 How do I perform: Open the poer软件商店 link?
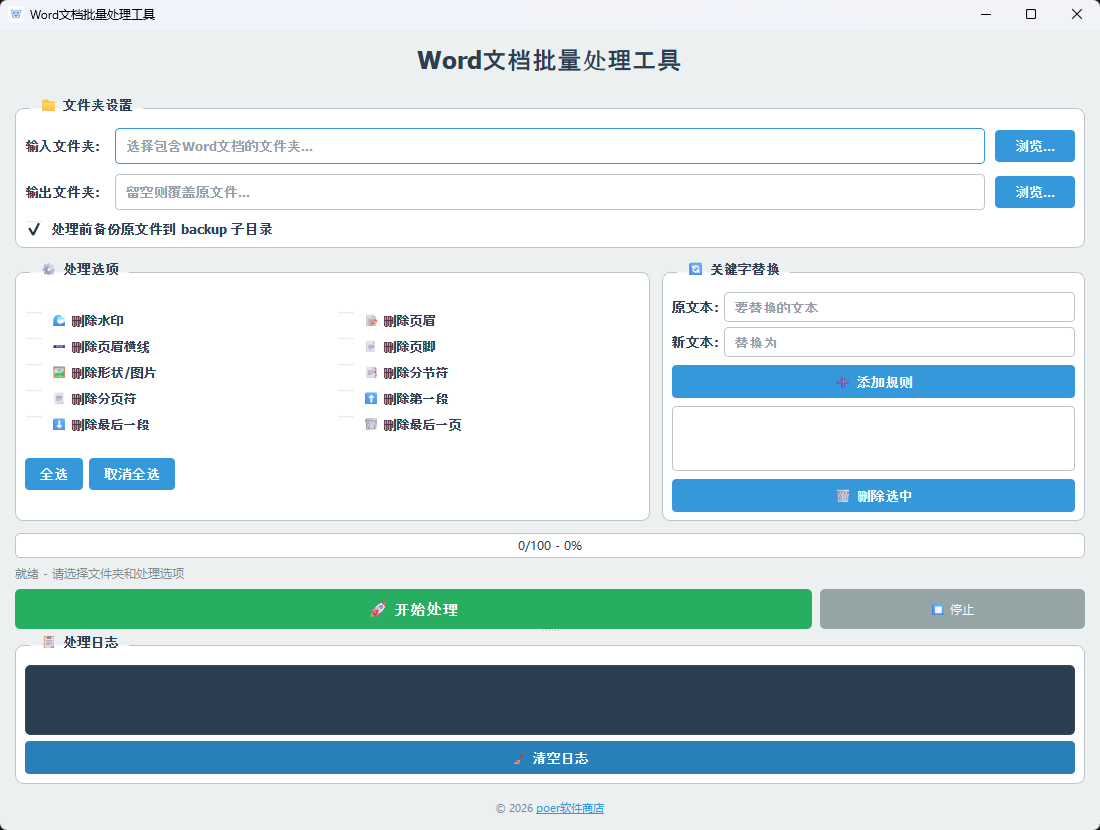tap(570, 808)
